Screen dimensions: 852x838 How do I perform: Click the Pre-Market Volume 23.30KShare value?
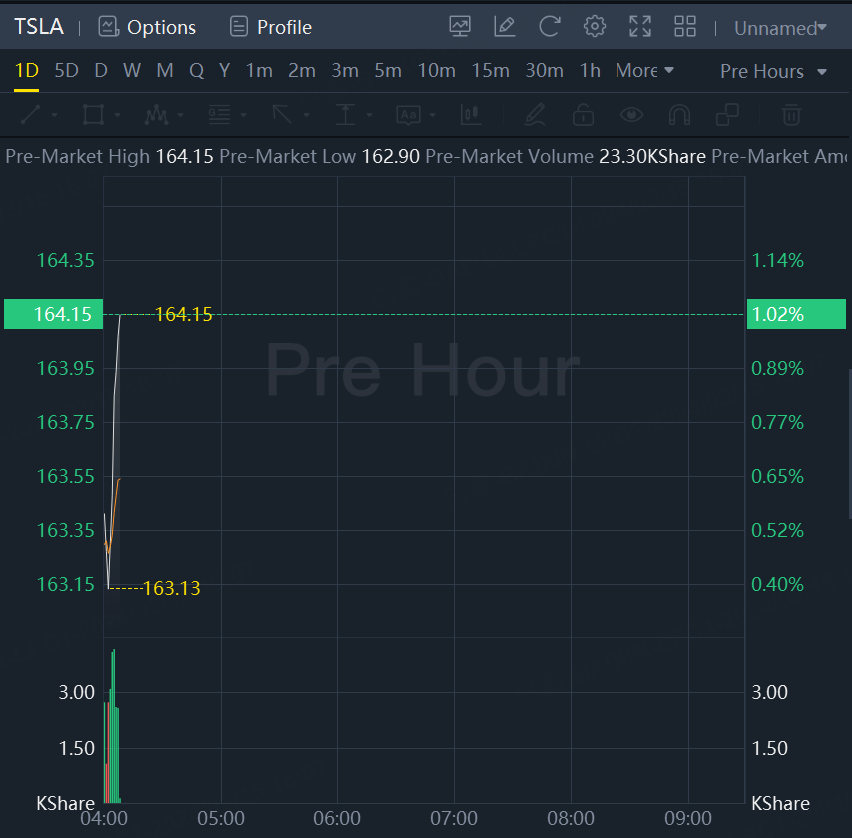pyautogui.click(x=652, y=157)
